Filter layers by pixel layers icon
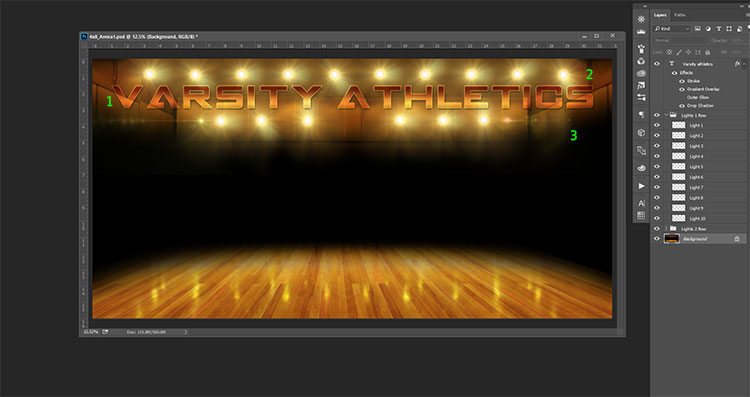The width and height of the screenshot is (750, 397). 698,29
